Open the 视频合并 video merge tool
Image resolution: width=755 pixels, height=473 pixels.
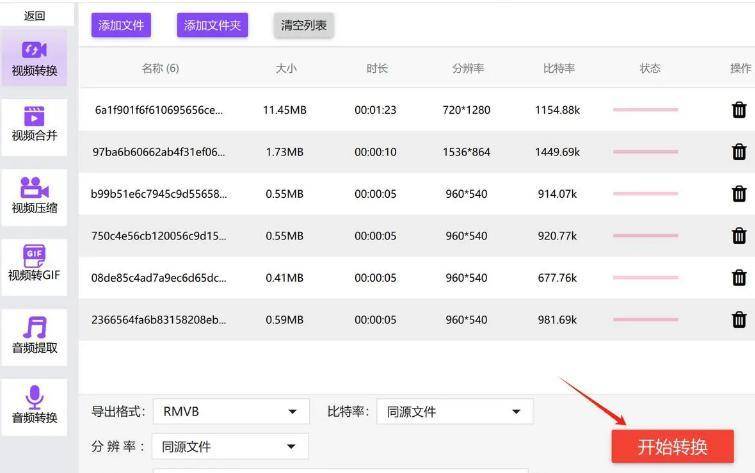(35, 124)
